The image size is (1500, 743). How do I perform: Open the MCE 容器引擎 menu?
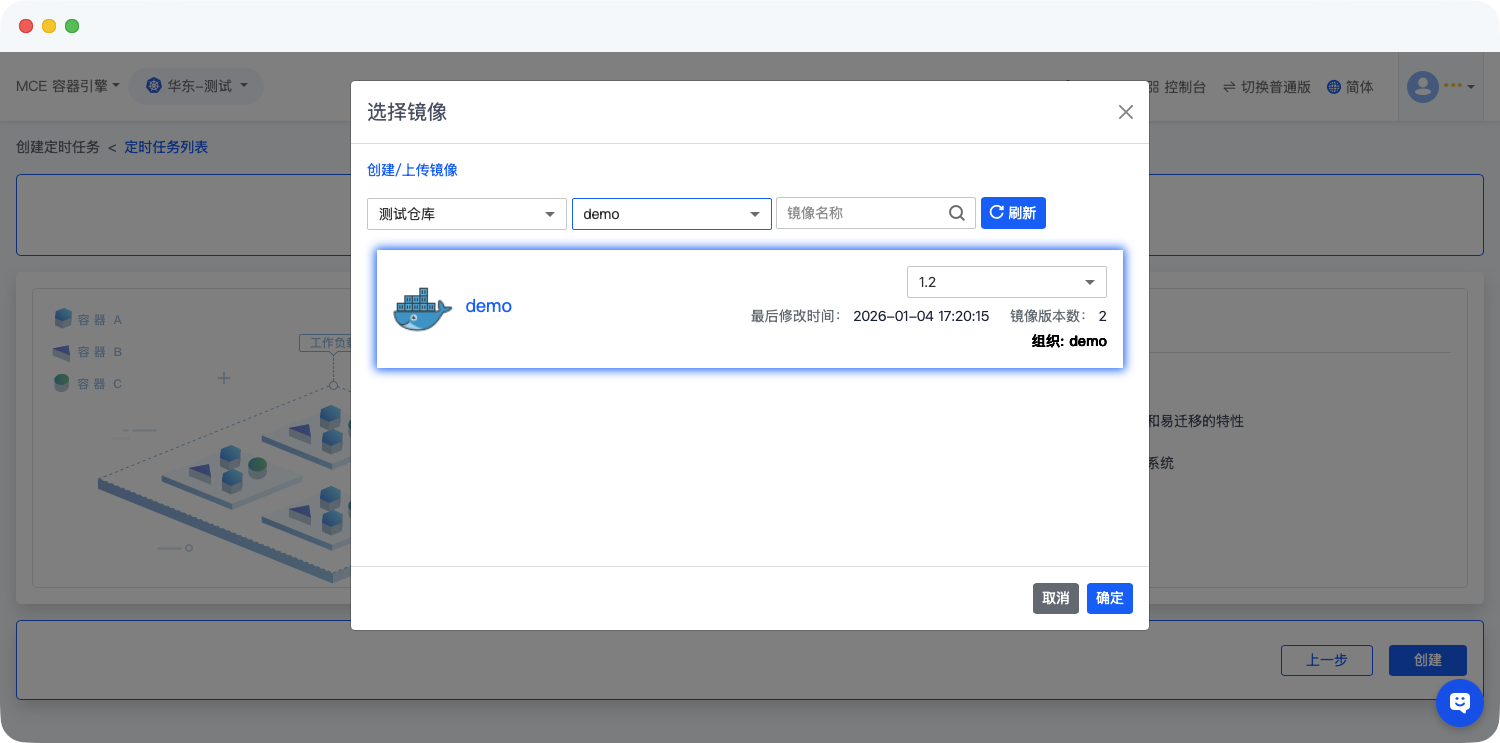[67, 86]
